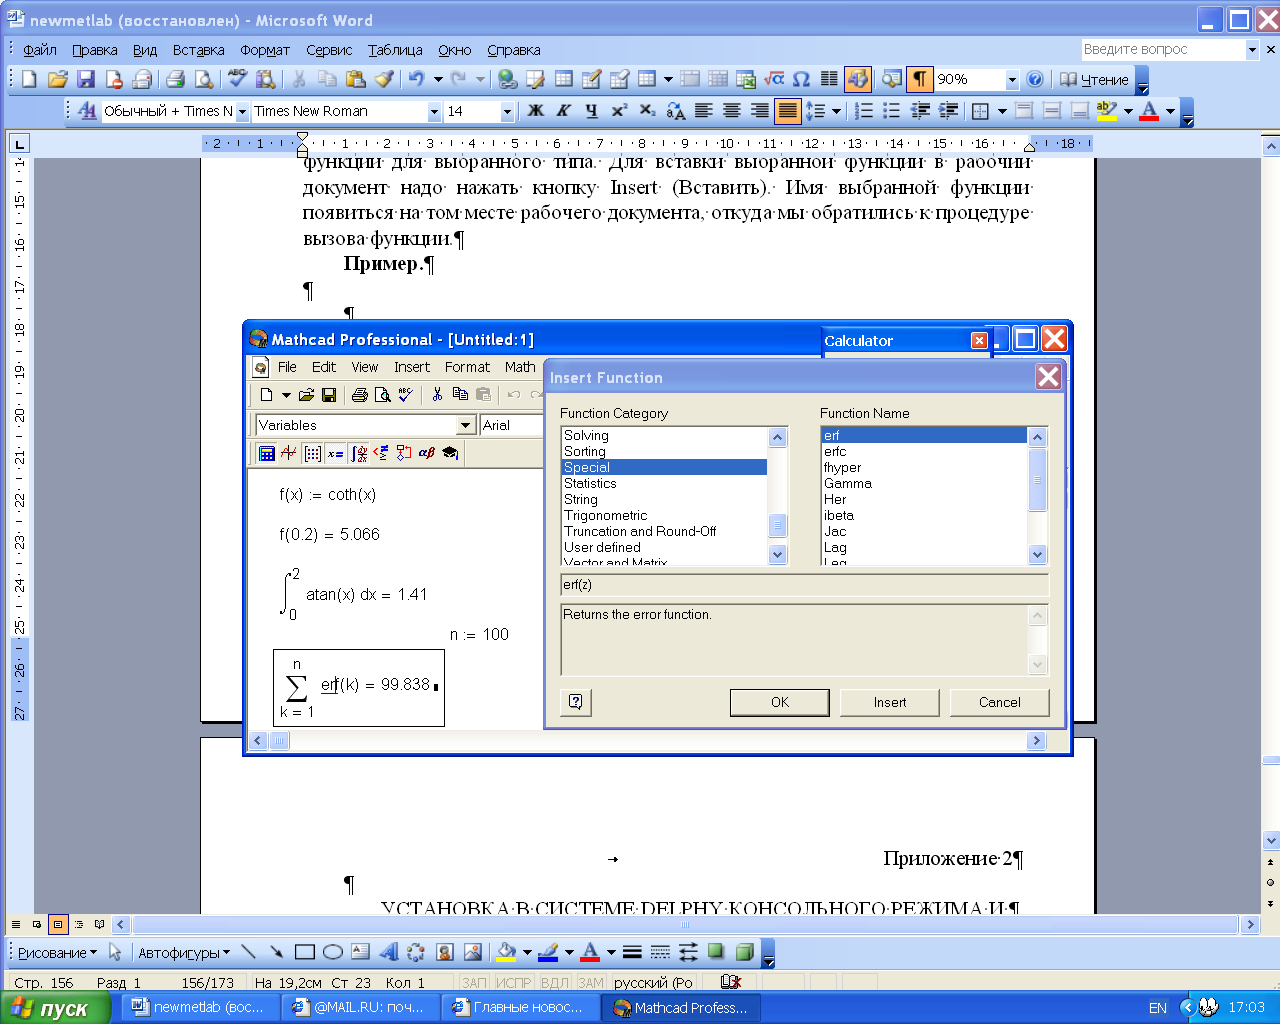Screen dimensions: 1280x1024
Task: Expand the line spacing dropdown arrow
Action: [836, 111]
